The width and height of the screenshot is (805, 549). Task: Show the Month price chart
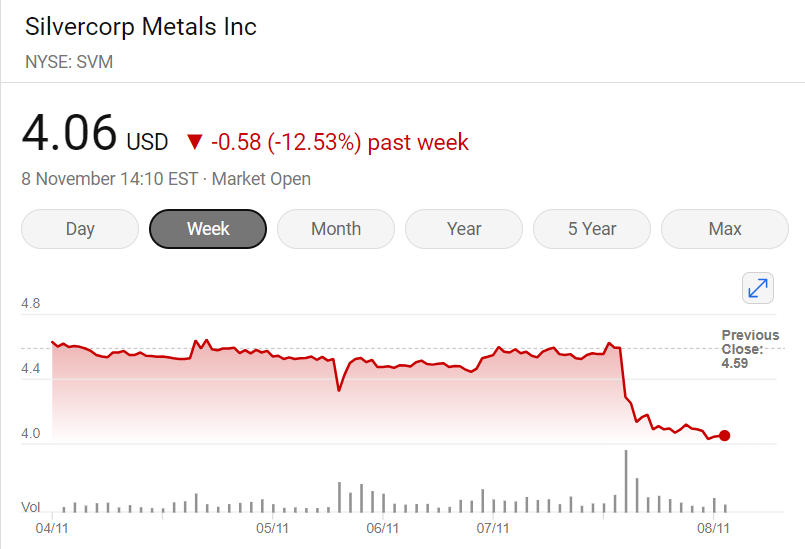pyautogui.click(x=336, y=229)
